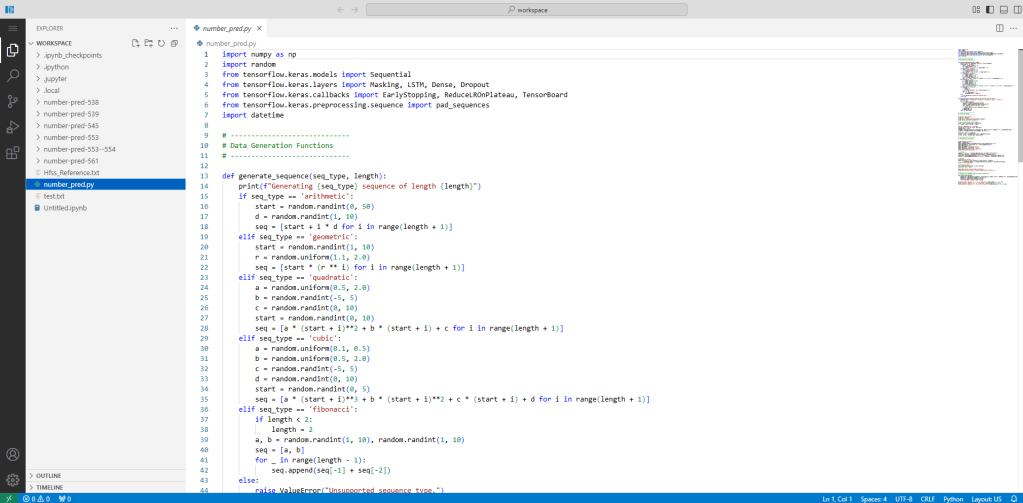The width and height of the screenshot is (1023, 503).
Task: Click the UTF-8 encoding in status bar
Action: coord(904,498)
